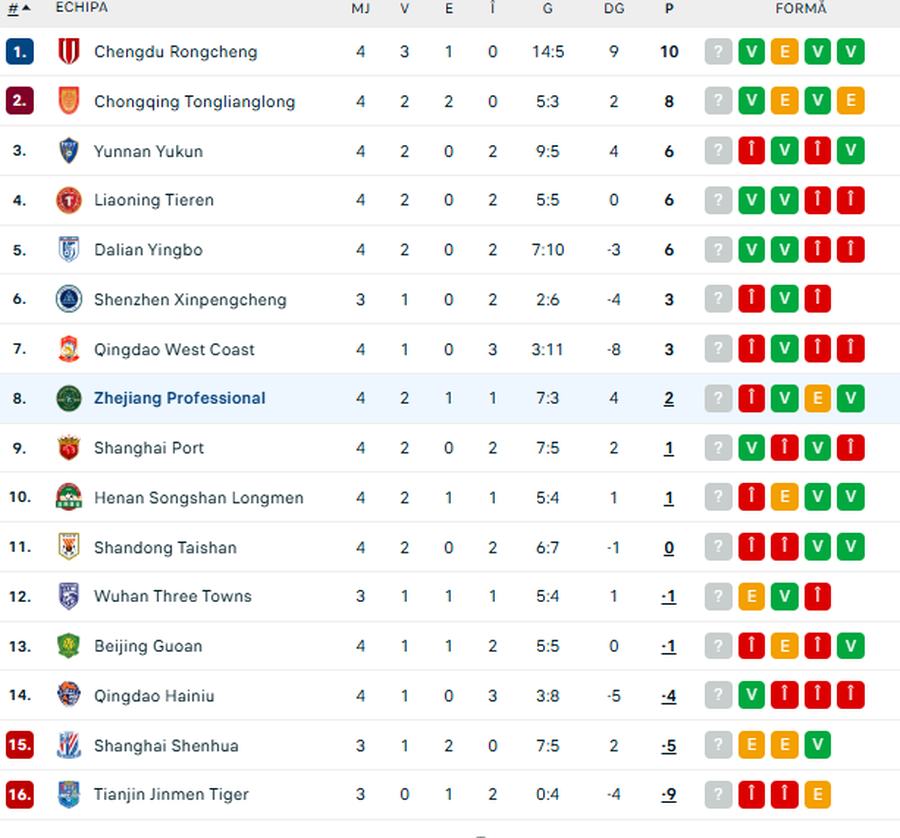The height and width of the screenshot is (838, 900).
Task: Click the Zhejiang Professional green crest
Action: [x=68, y=398]
